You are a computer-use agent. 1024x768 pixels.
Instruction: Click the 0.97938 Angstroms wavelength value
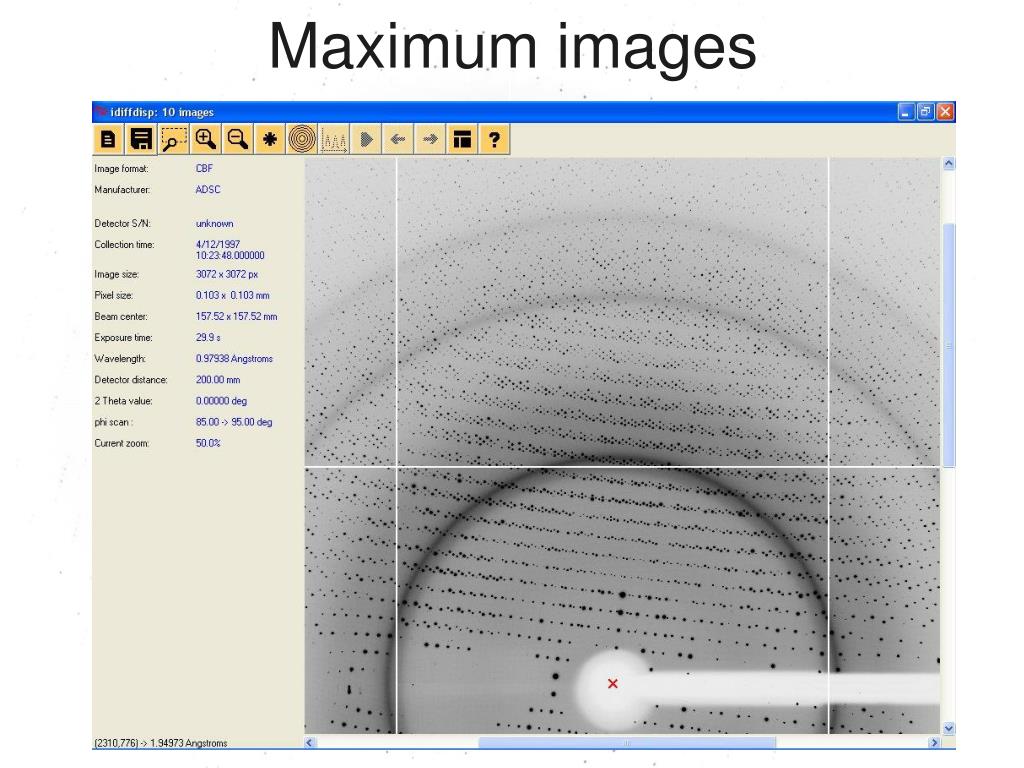click(234, 359)
